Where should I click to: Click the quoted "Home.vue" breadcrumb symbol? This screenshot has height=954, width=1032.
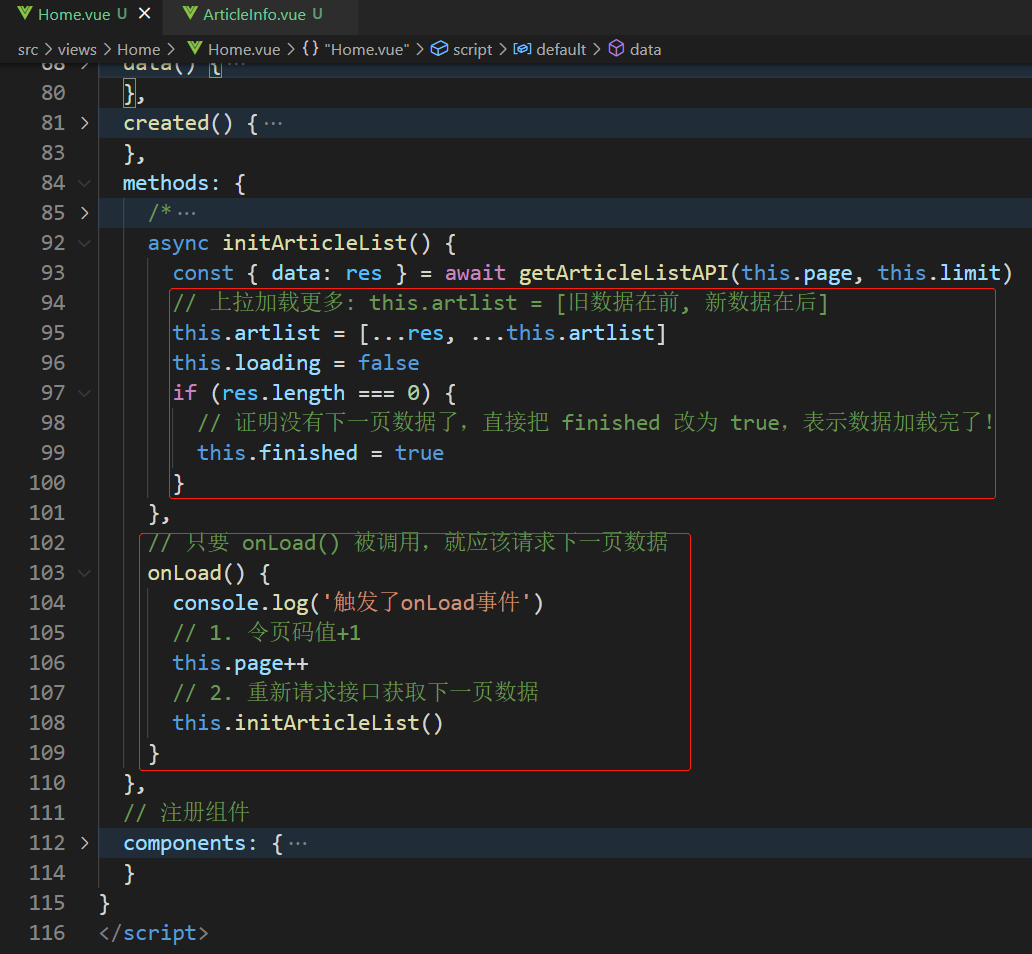point(367,49)
